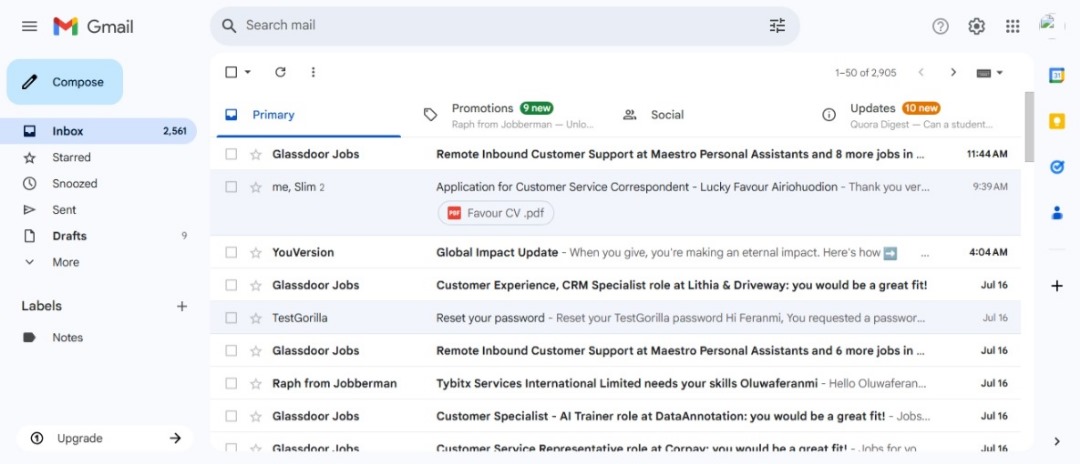Go to newer messages page
The width and height of the screenshot is (1080, 464).
coord(921,72)
